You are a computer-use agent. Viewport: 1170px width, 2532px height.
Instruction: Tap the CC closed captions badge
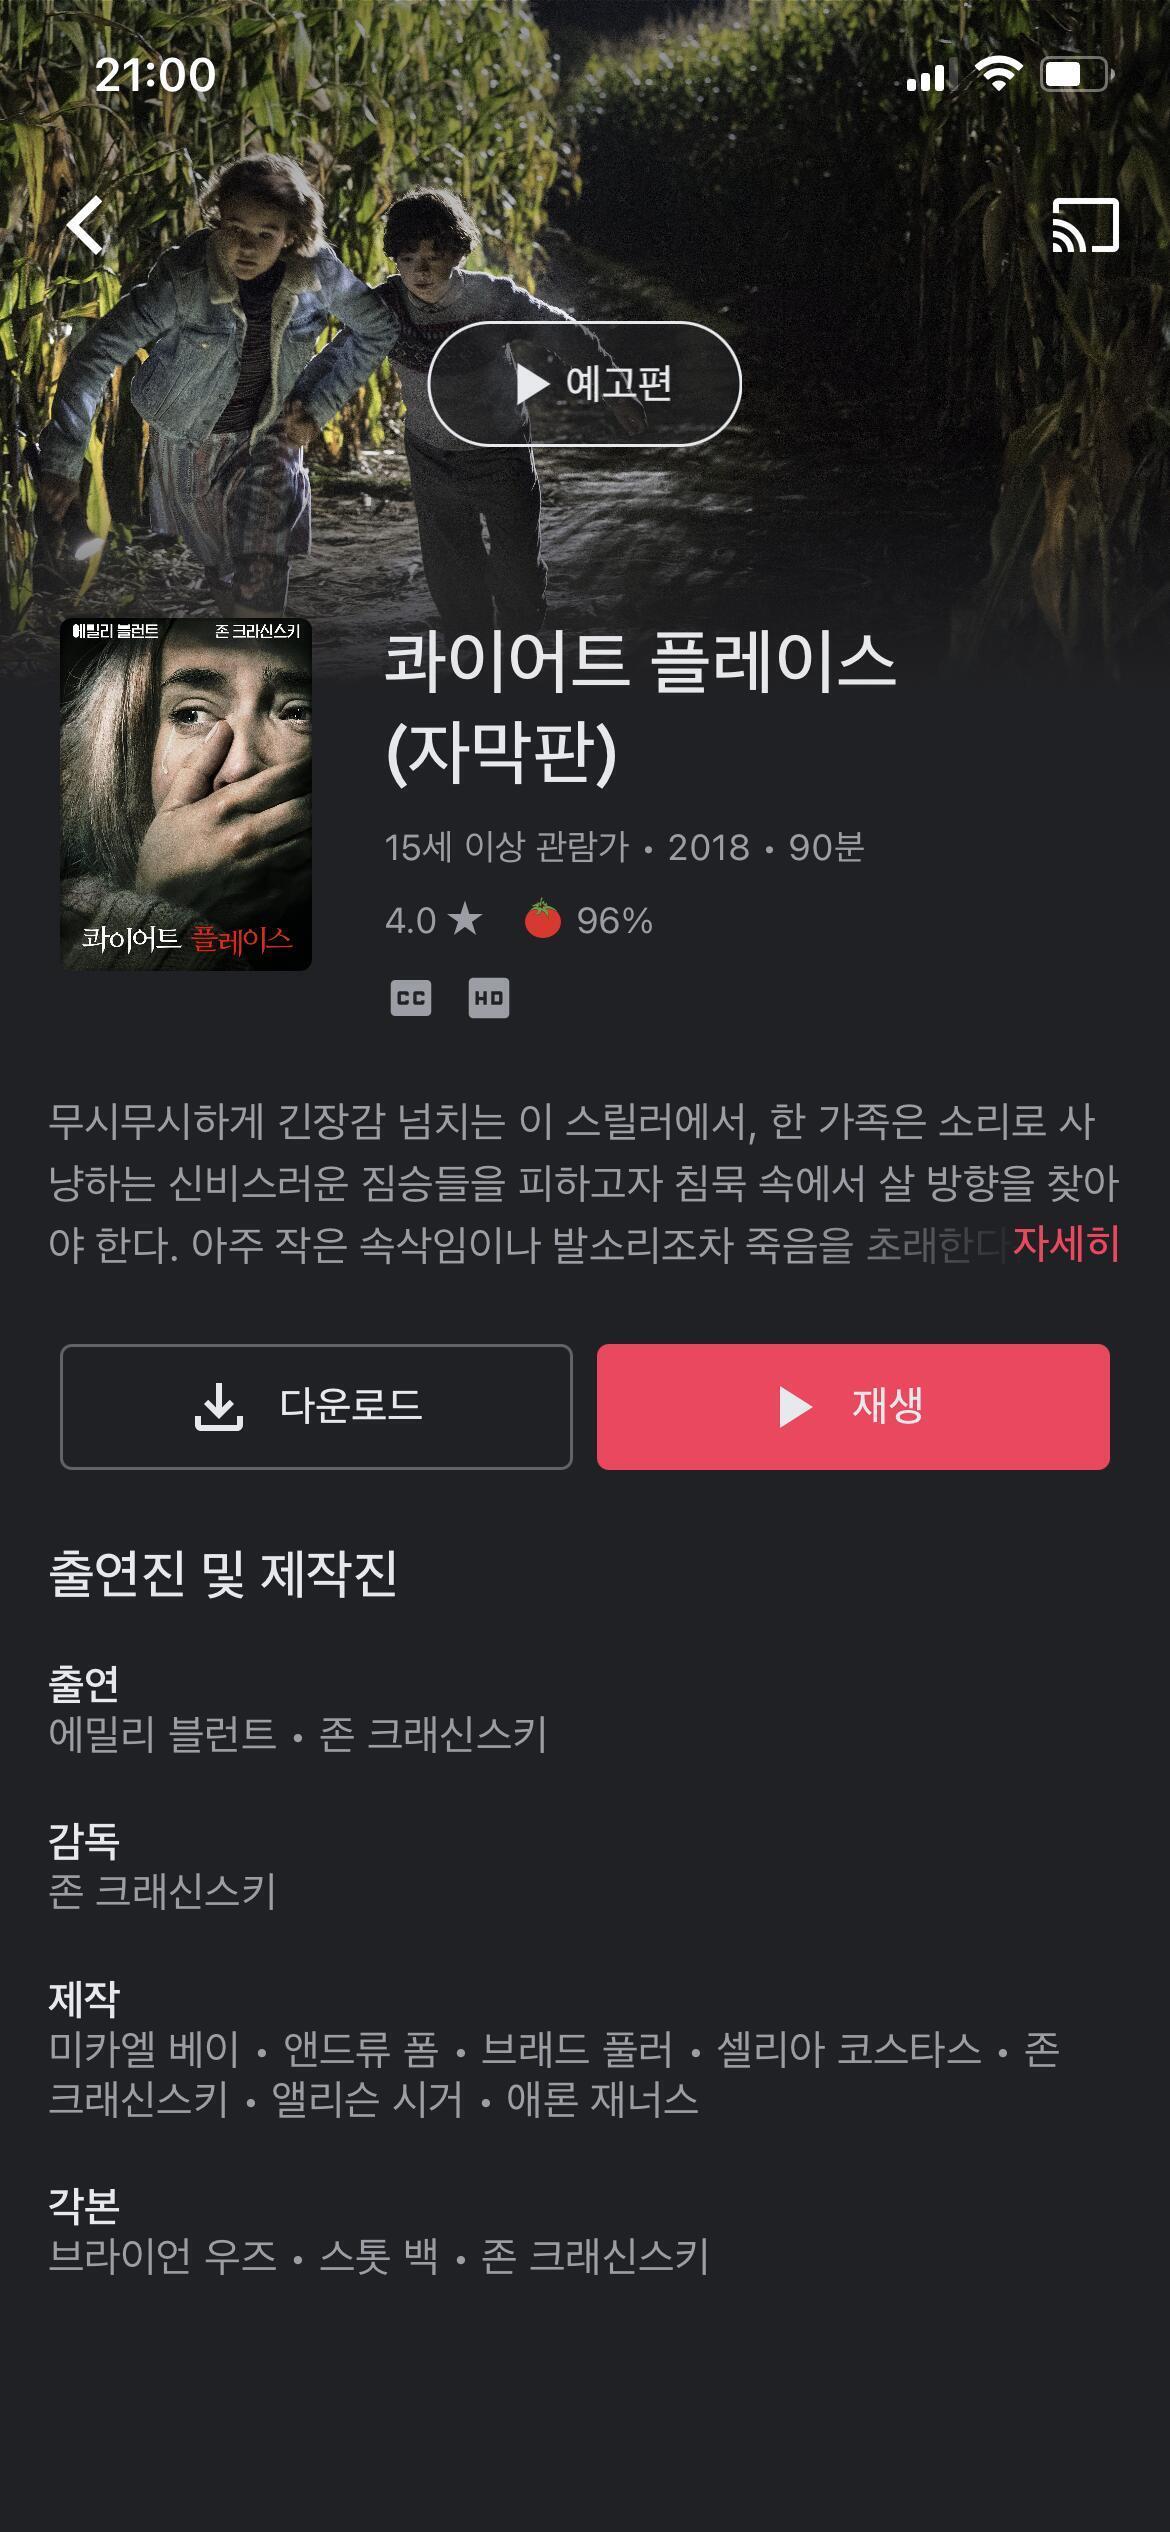coord(411,998)
